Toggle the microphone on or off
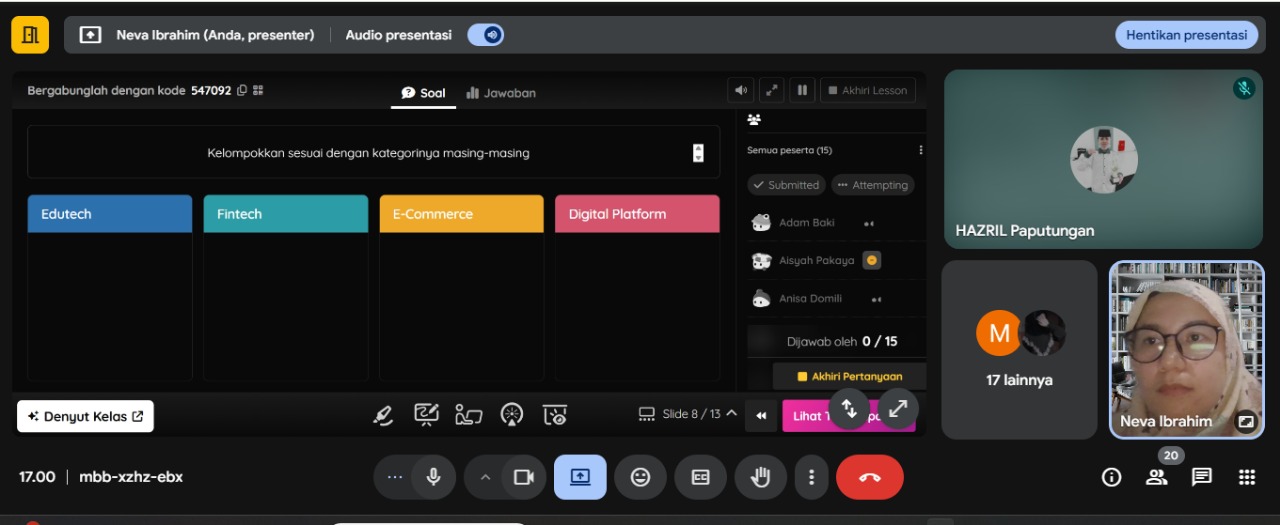 coord(433,477)
